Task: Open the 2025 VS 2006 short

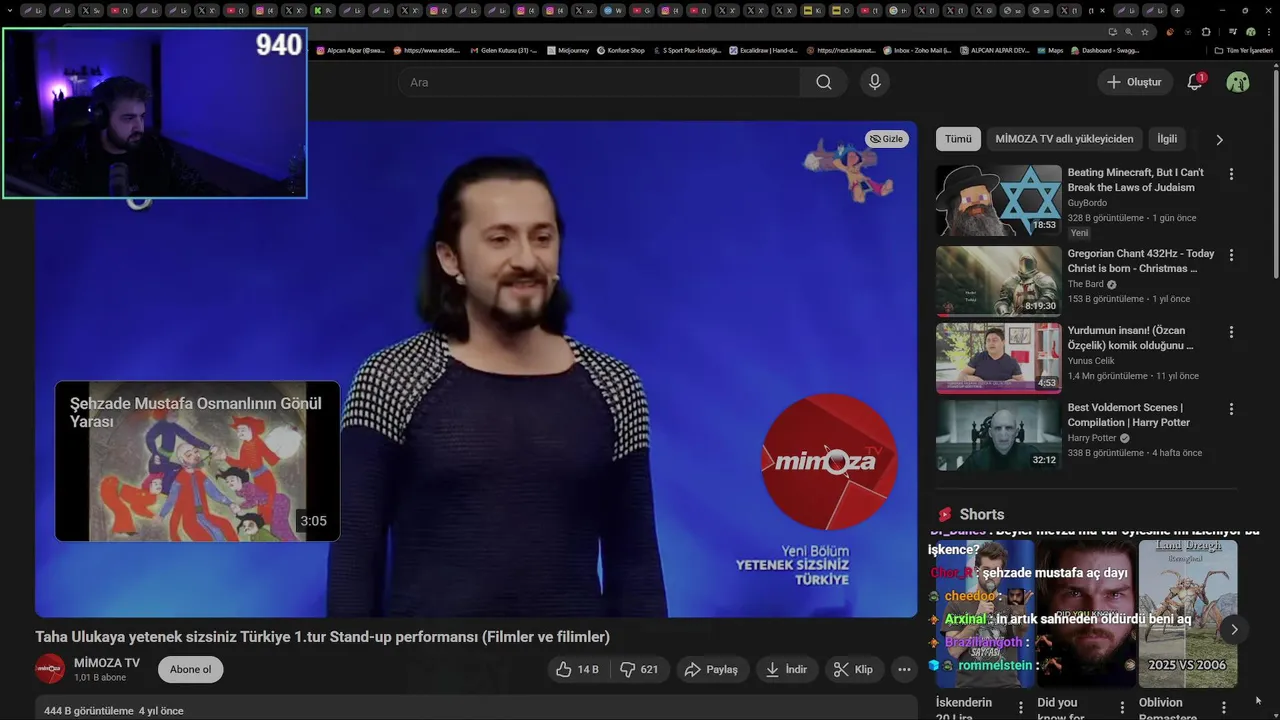Action: point(1188,614)
